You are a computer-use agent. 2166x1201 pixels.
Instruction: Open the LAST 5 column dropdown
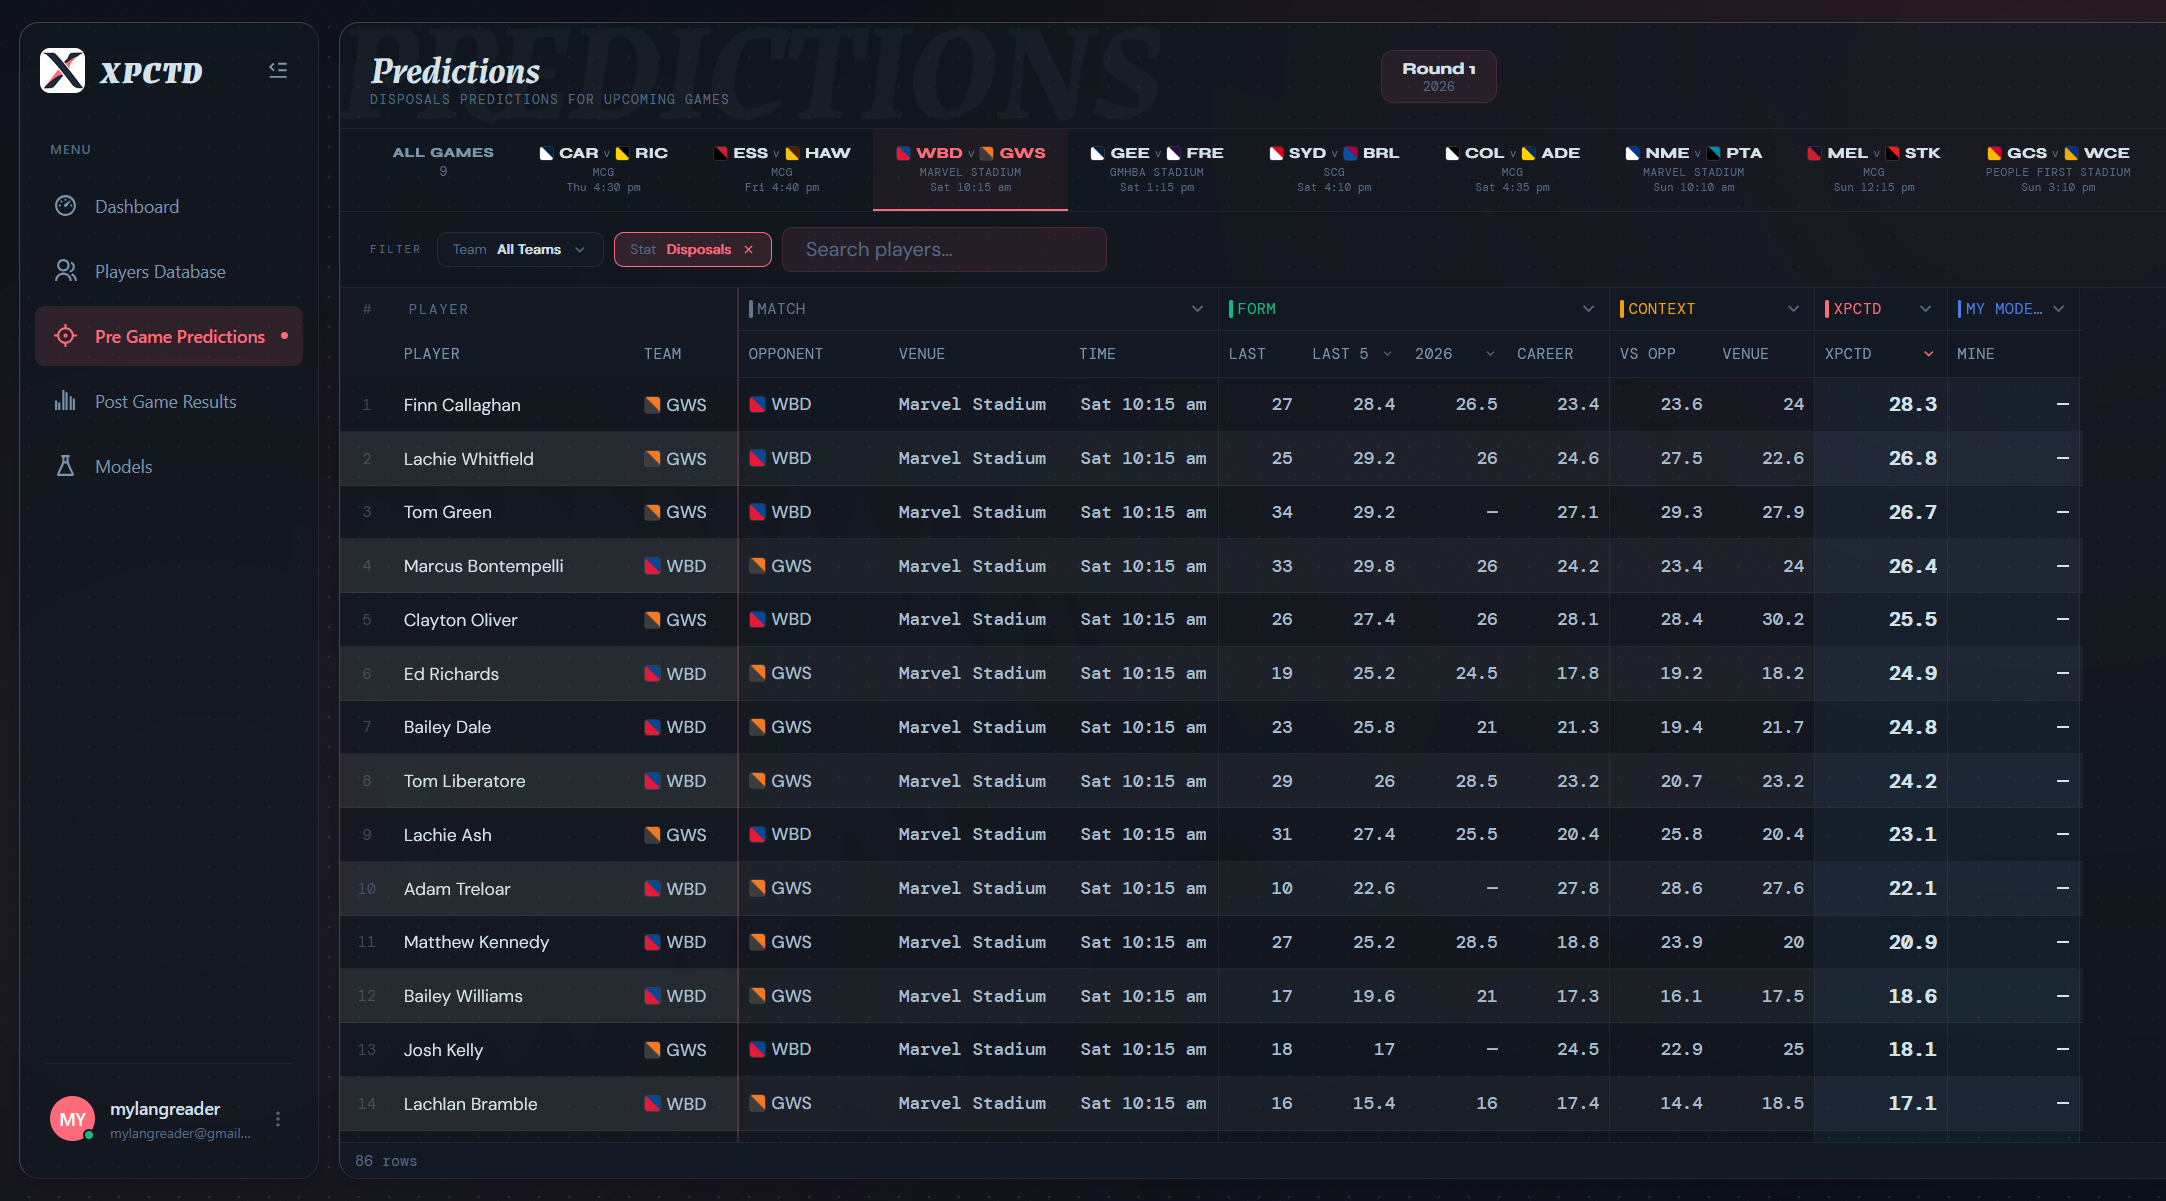point(1387,354)
